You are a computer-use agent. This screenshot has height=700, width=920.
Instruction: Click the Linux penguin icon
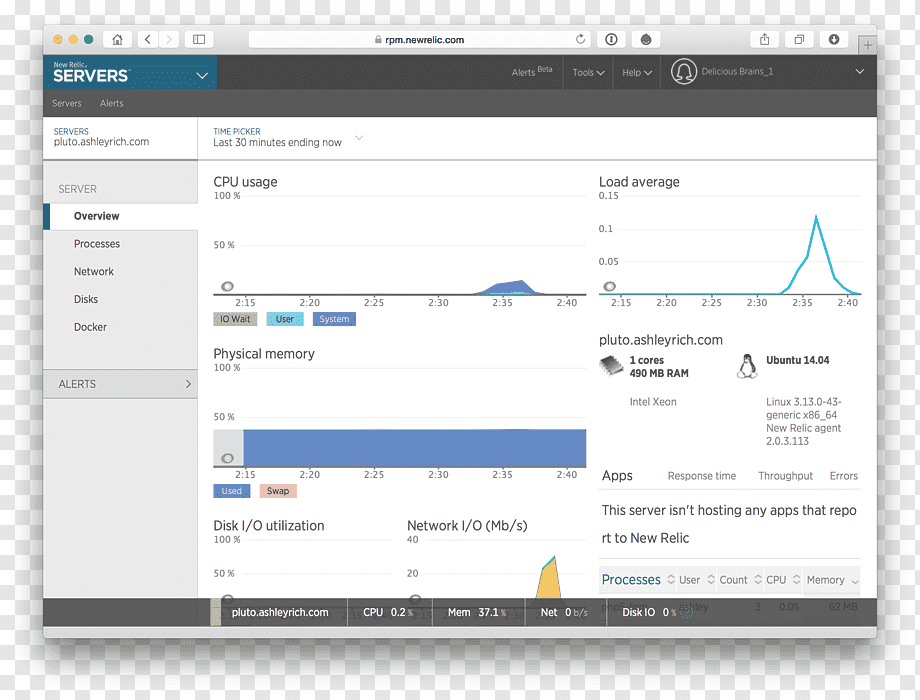pos(747,366)
